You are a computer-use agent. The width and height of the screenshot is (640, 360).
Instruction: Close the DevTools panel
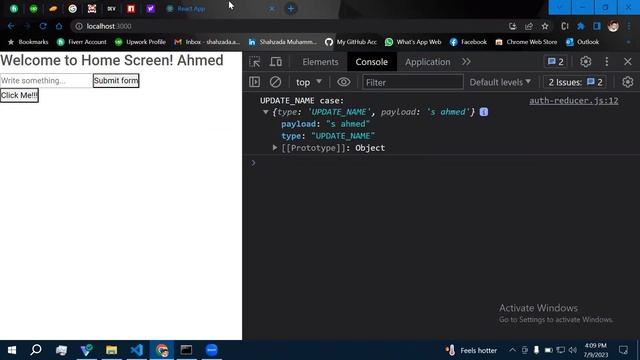628,62
